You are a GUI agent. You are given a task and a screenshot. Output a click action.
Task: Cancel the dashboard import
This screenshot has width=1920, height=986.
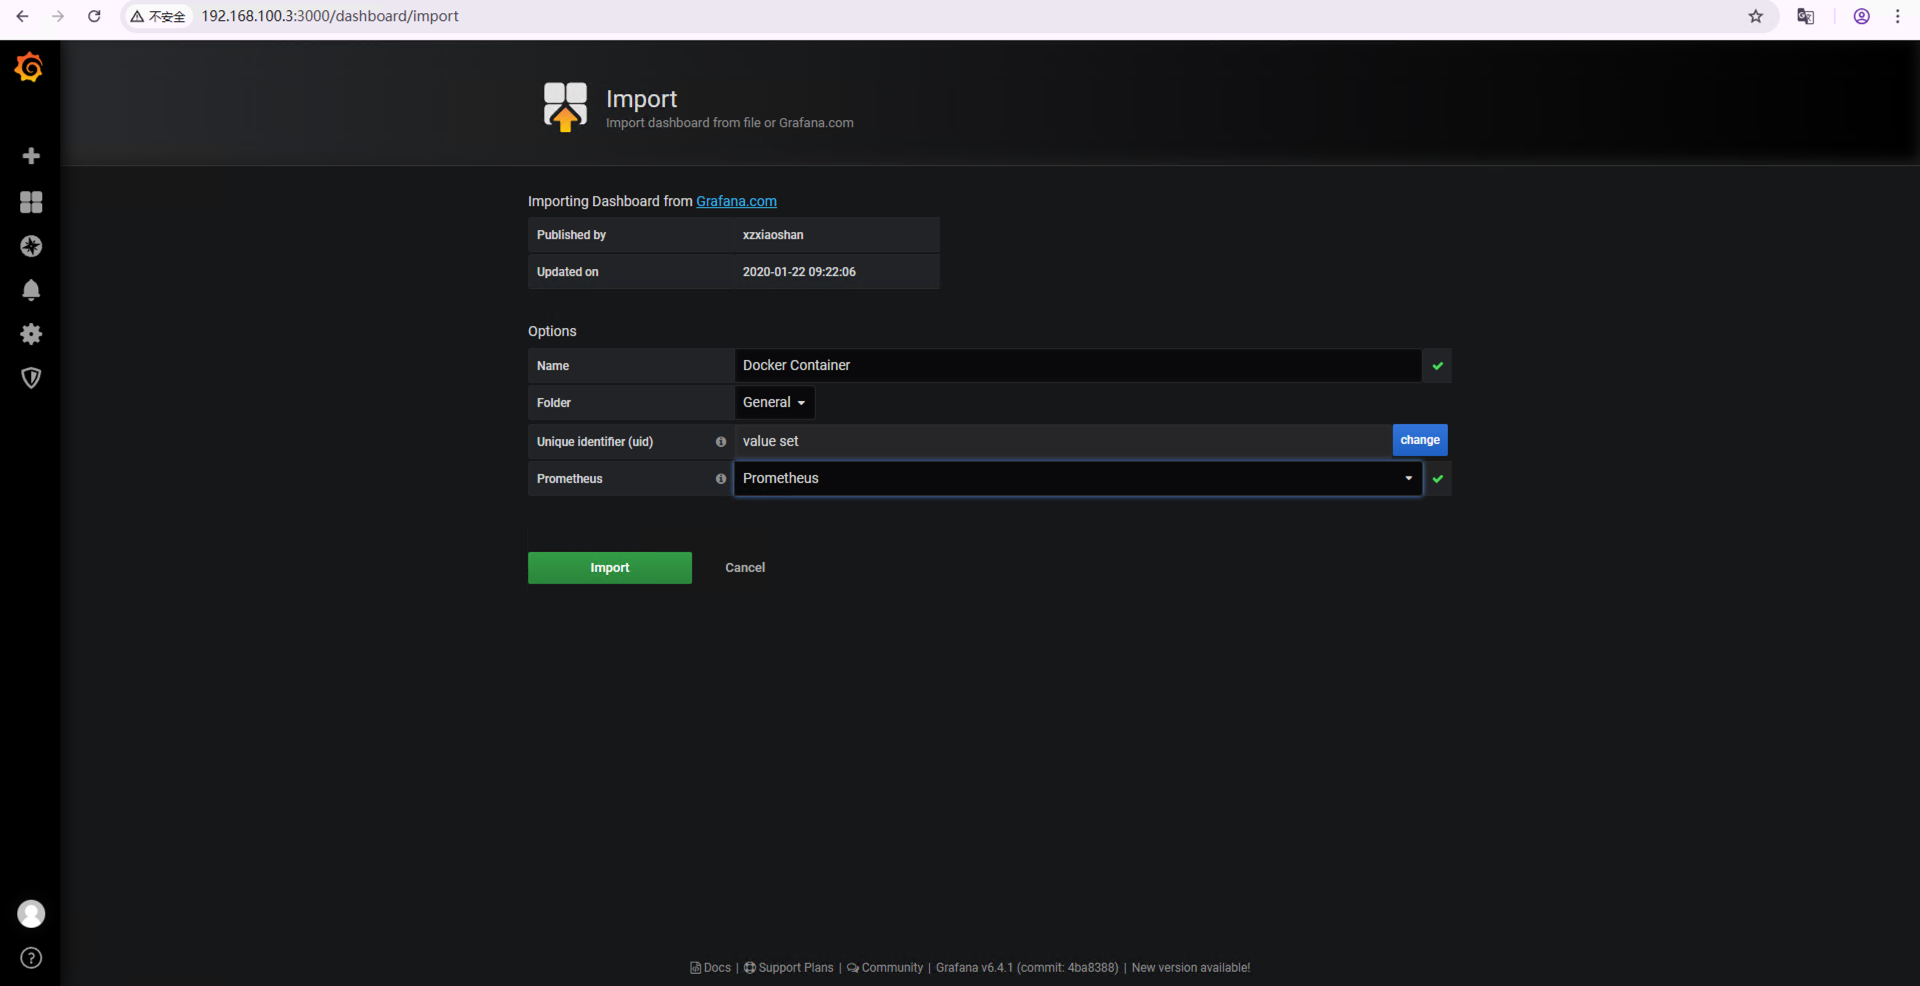coord(745,568)
